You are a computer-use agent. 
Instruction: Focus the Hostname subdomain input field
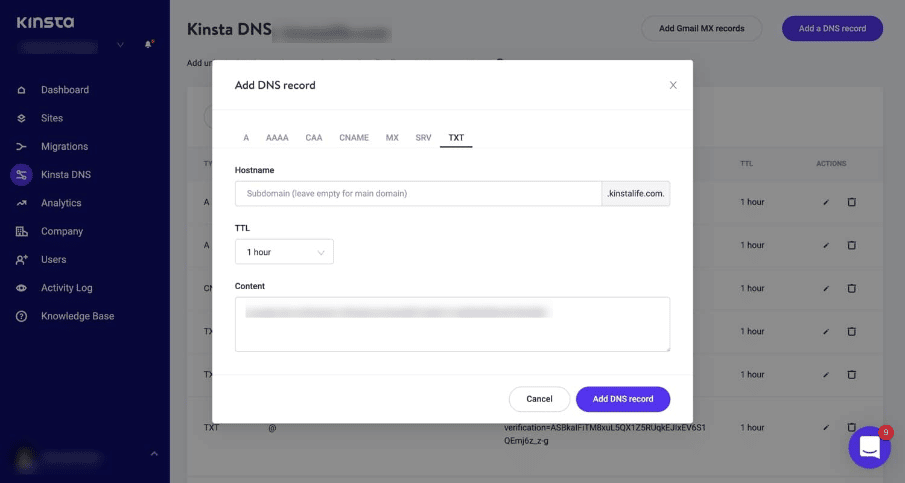[418, 194]
